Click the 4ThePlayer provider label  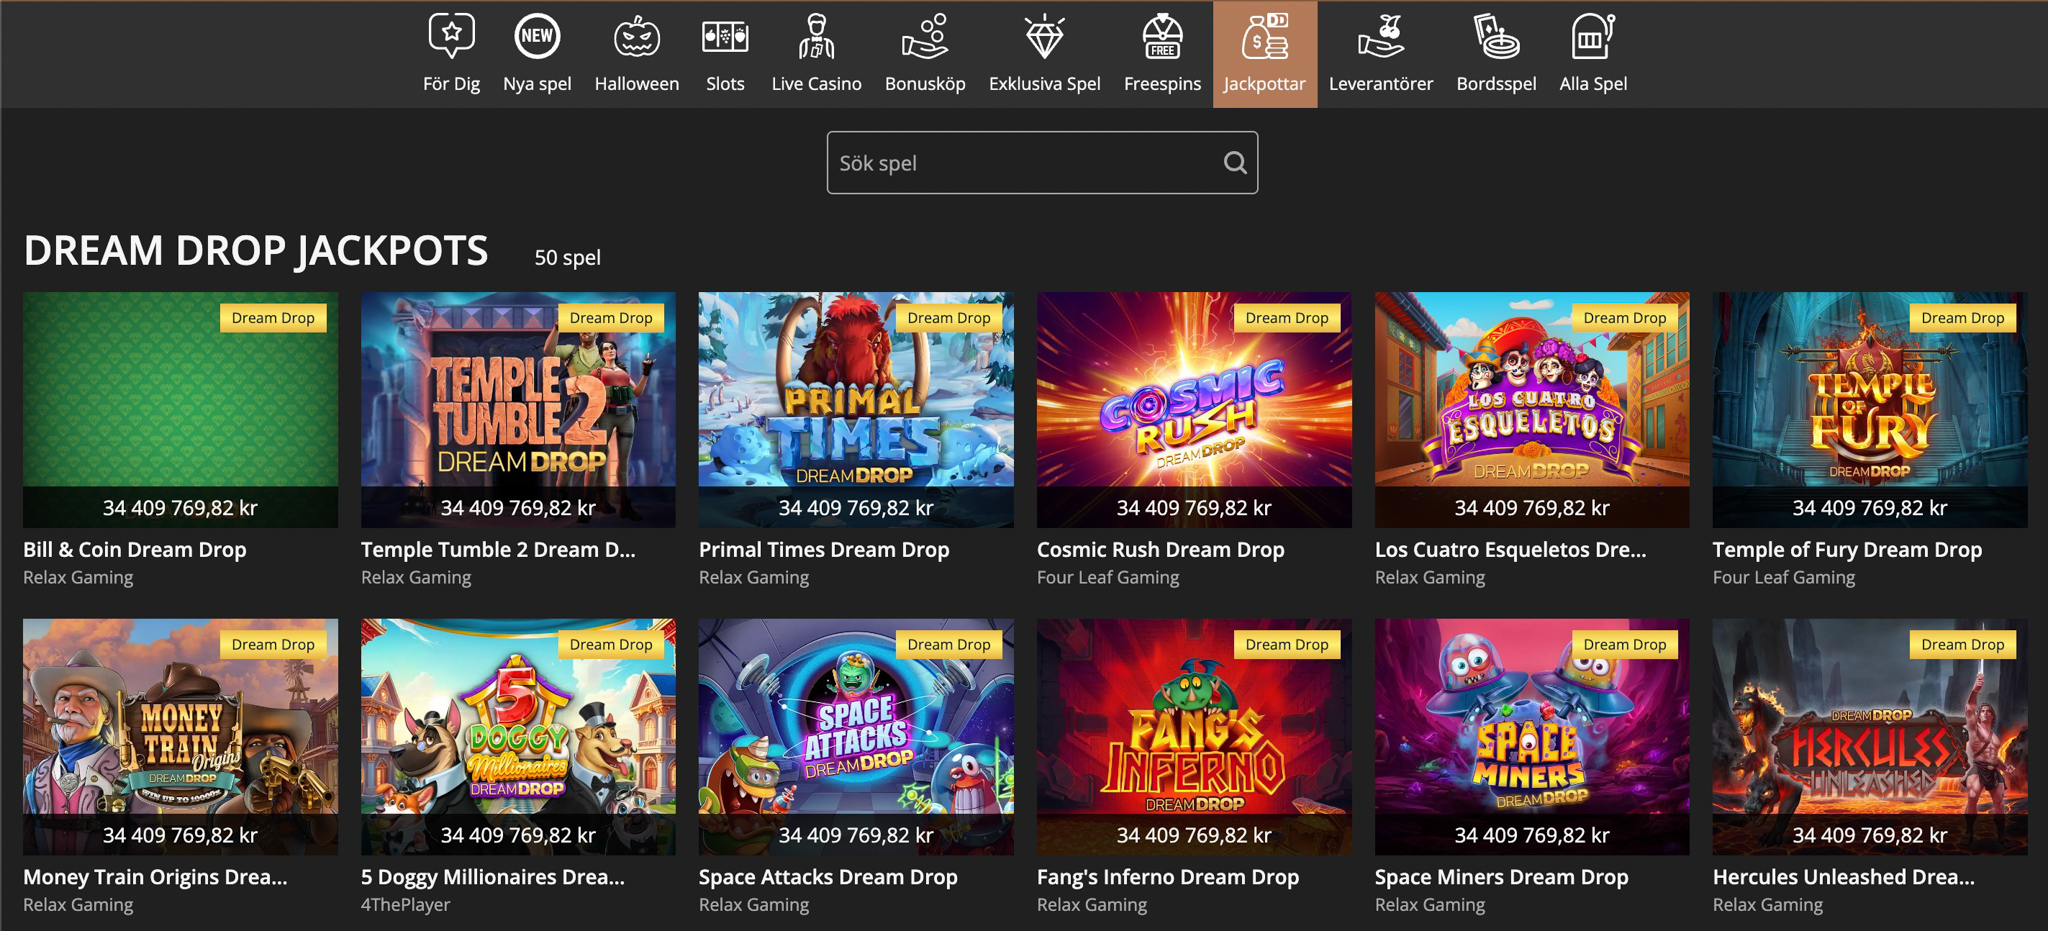[405, 904]
